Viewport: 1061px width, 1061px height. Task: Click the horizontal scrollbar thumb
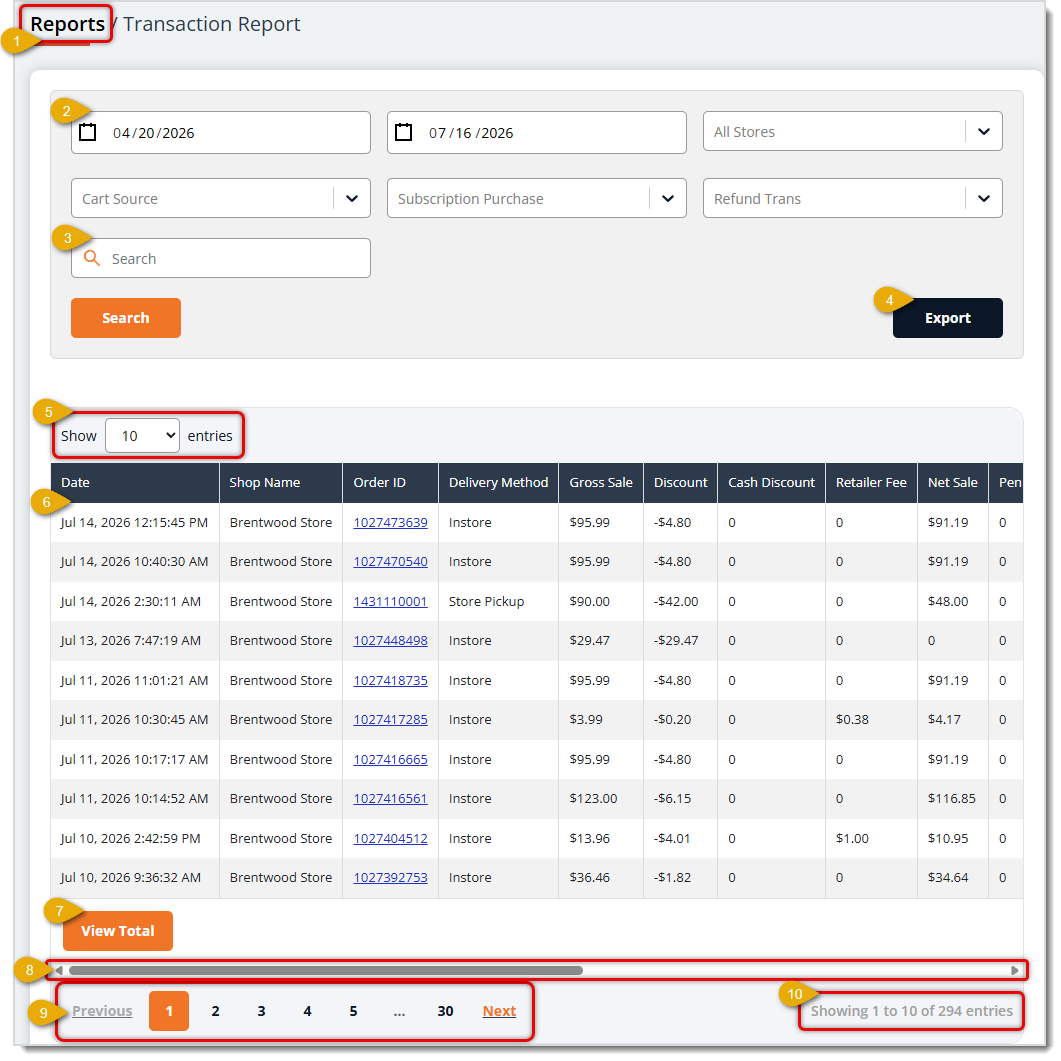point(325,970)
